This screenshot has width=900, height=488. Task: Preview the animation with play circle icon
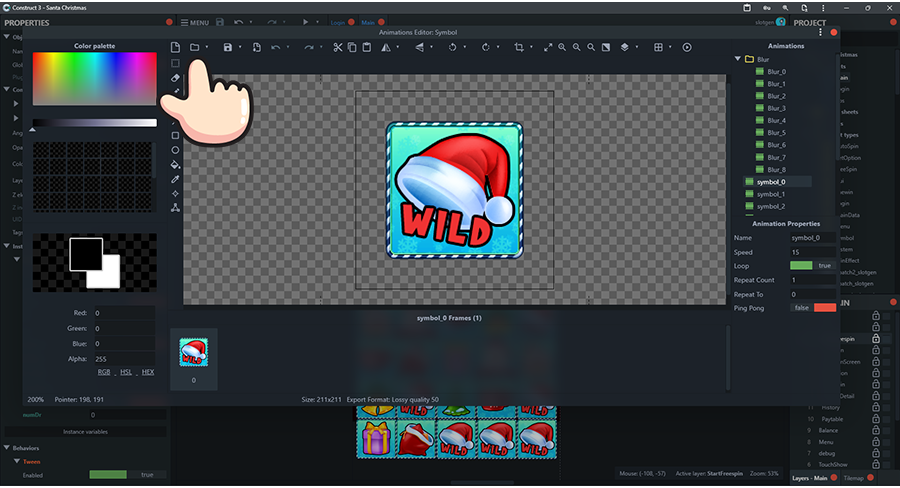click(687, 47)
